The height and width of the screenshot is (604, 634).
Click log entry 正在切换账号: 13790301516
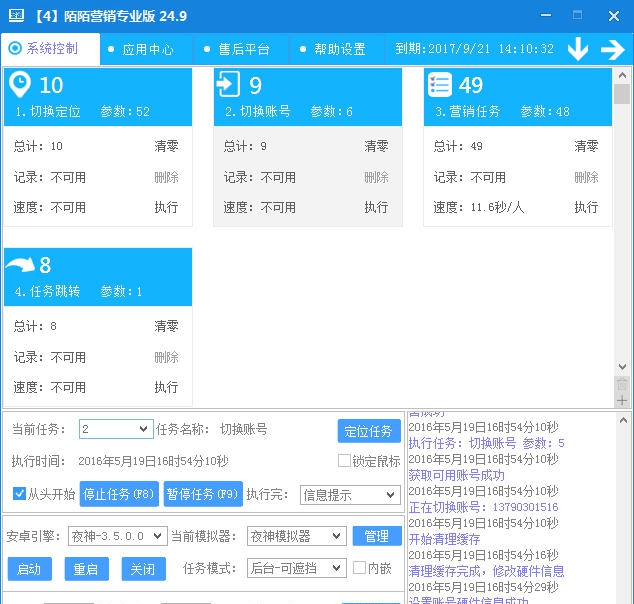(483, 507)
